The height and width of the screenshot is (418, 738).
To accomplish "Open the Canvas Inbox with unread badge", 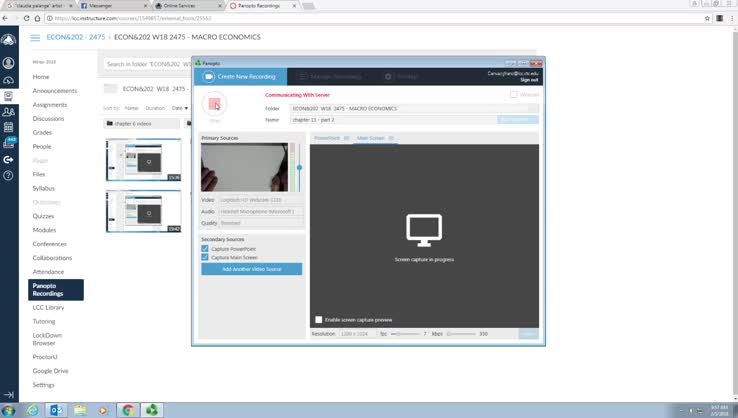I will (9, 143).
